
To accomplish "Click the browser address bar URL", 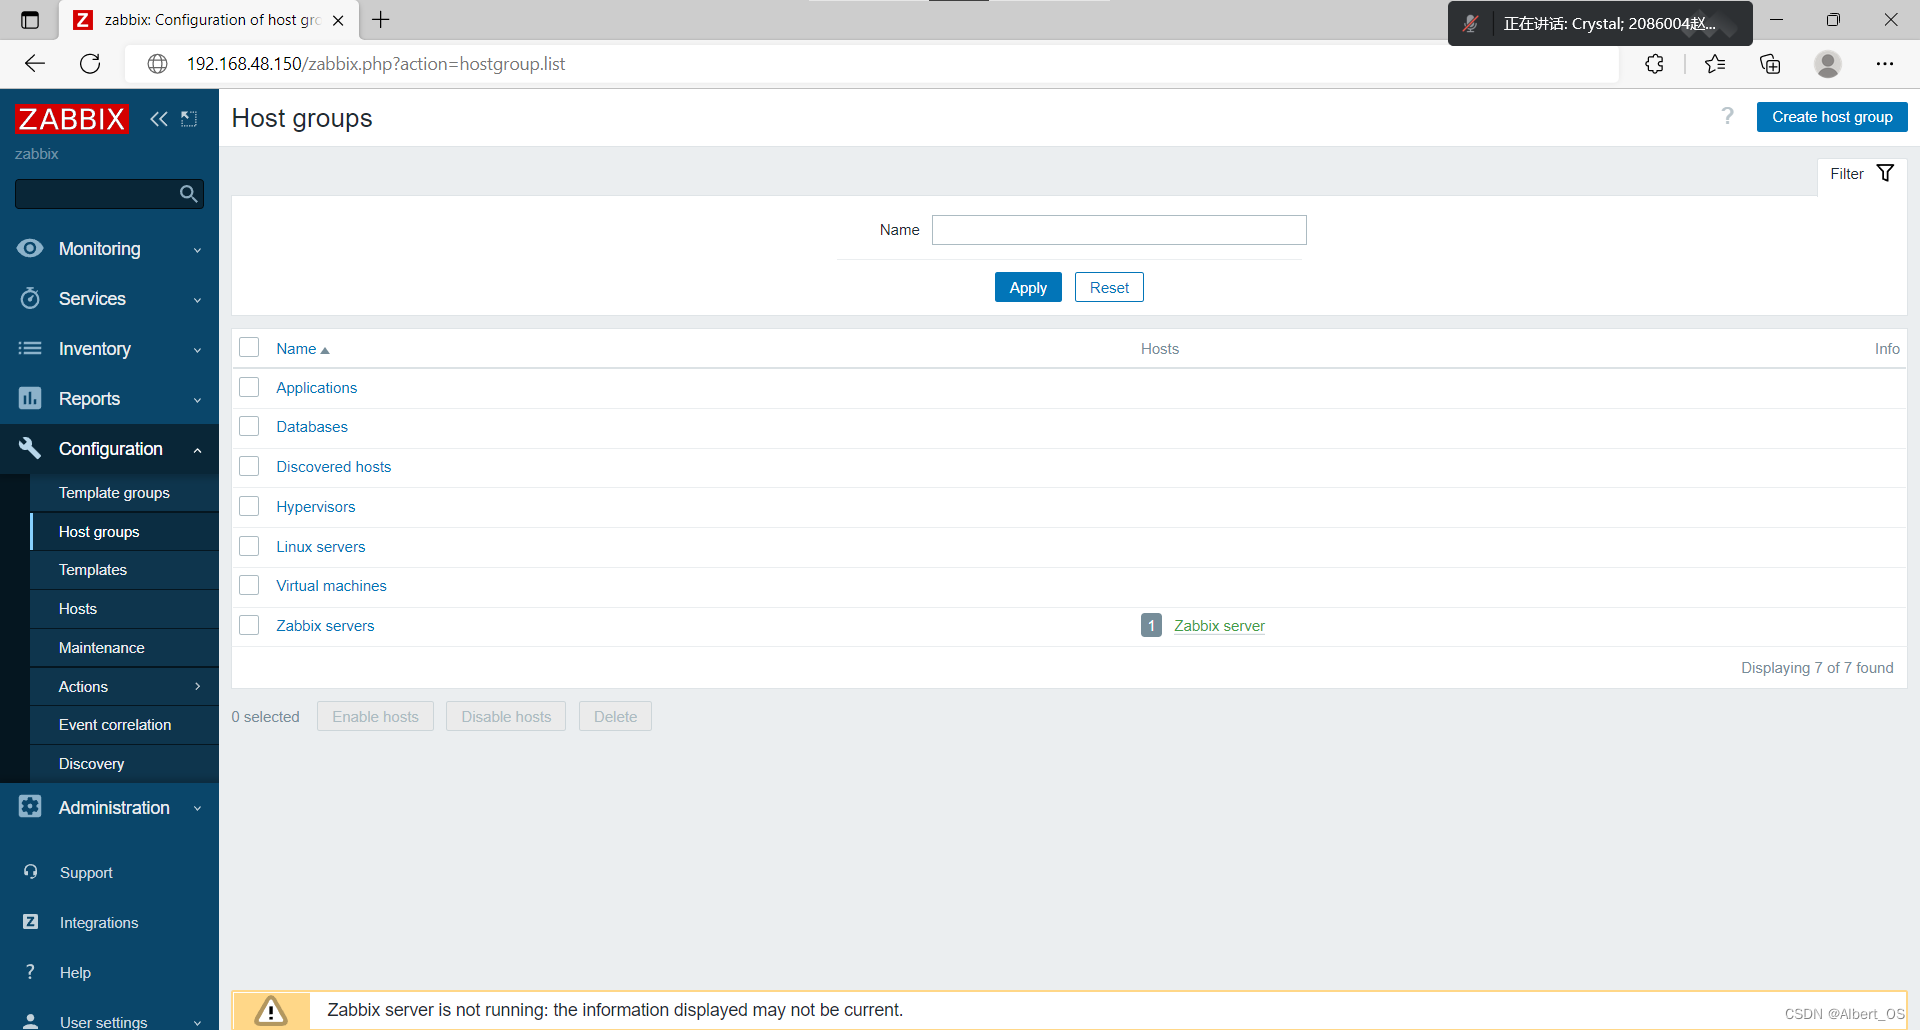I will pos(376,64).
